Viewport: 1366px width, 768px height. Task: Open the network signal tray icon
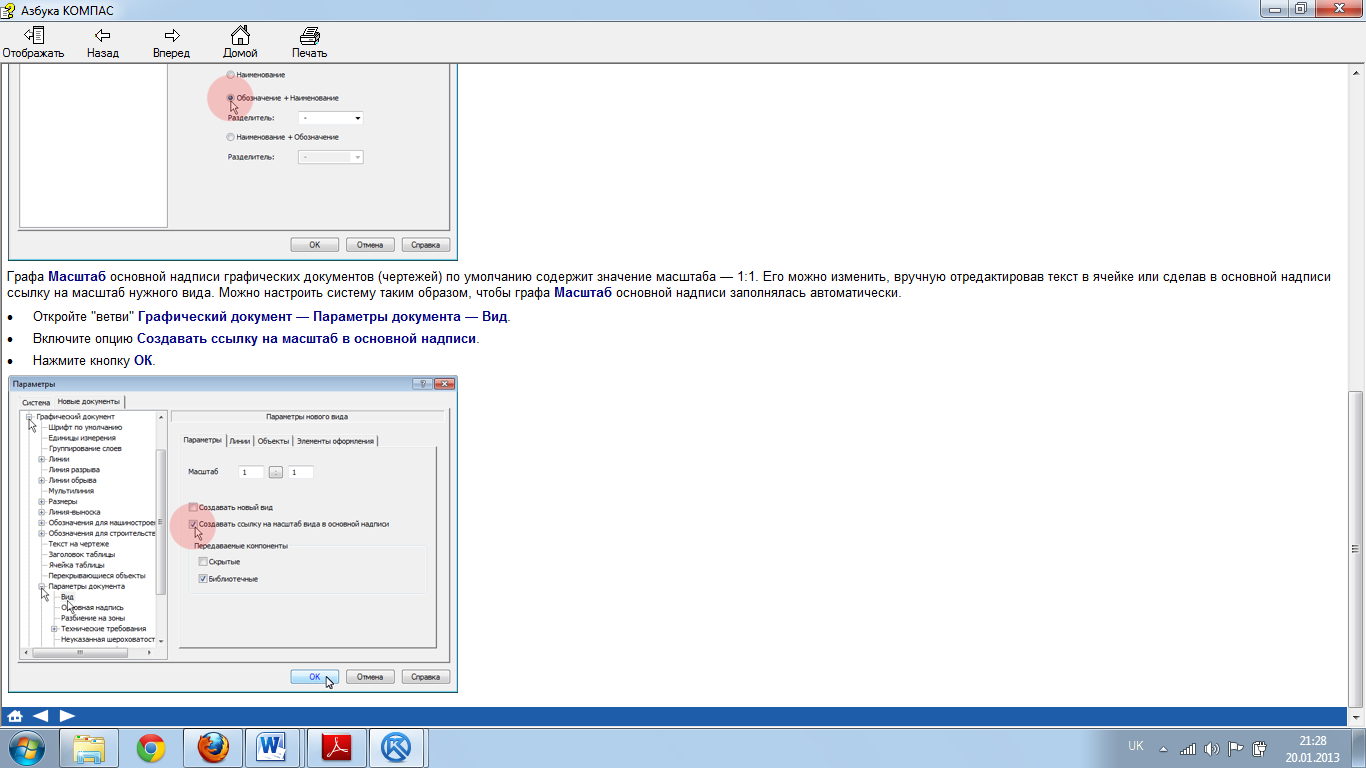[x=1188, y=748]
